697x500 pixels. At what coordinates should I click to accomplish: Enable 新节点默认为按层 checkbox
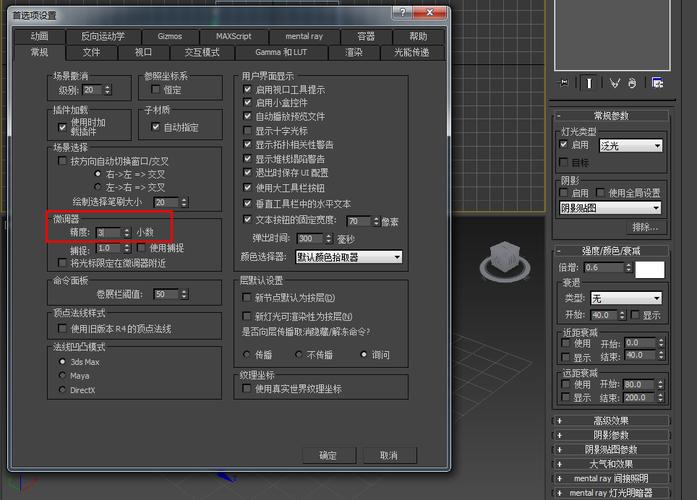(247, 297)
